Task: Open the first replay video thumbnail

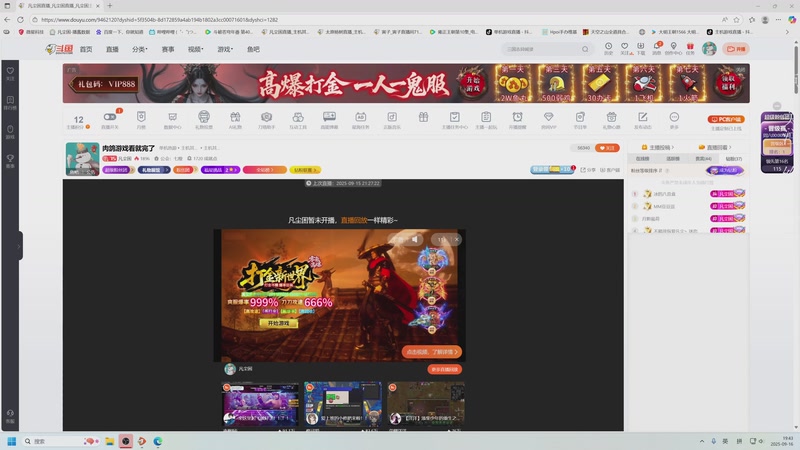Action: [260, 405]
